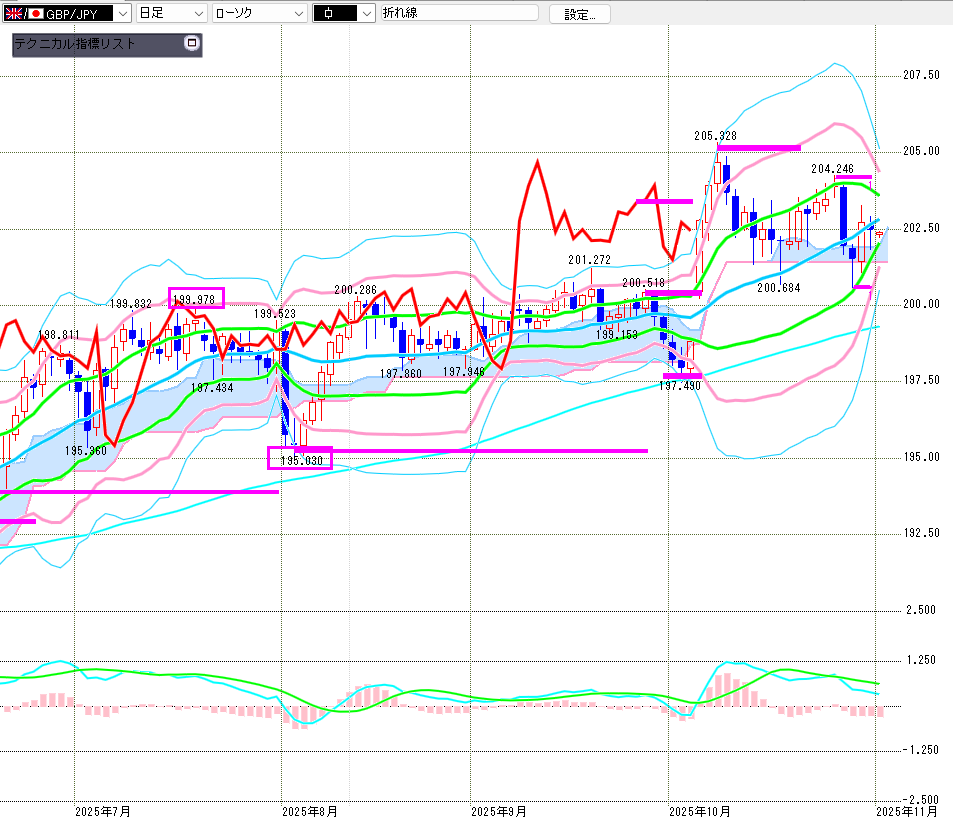953x822 pixels.
Task: Select the magenta line above 205.00 level
Action: click(758, 148)
